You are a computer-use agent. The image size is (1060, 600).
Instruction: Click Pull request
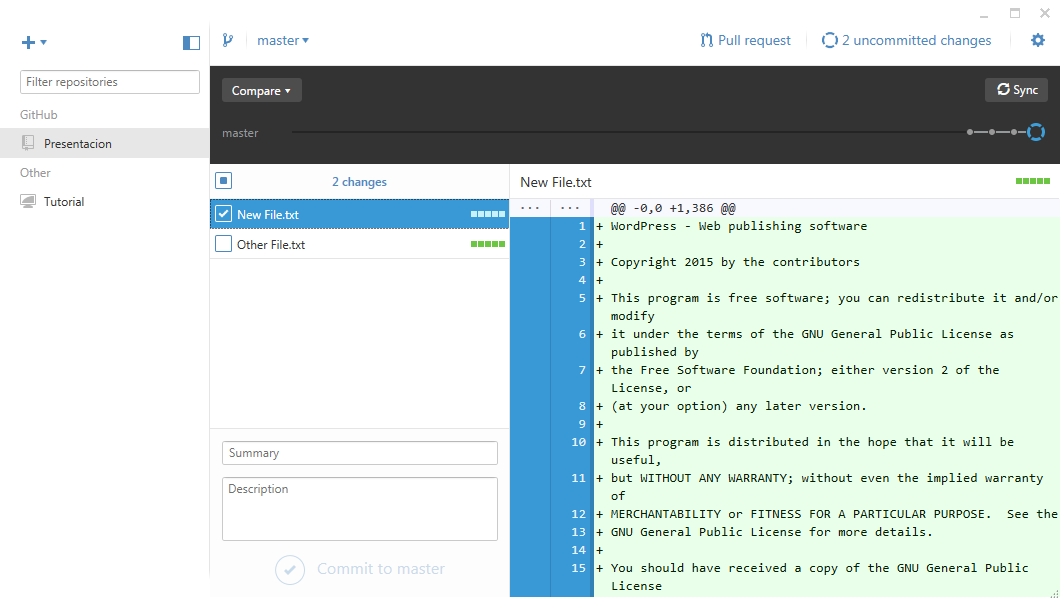click(745, 41)
